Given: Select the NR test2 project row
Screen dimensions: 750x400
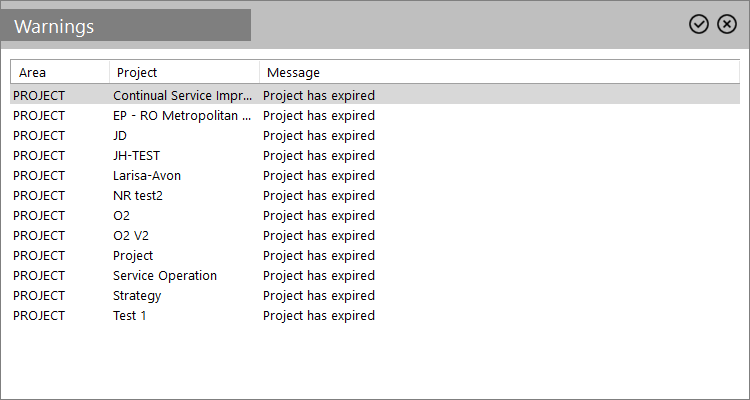Looking at the screenshot, I should point(375,196).
